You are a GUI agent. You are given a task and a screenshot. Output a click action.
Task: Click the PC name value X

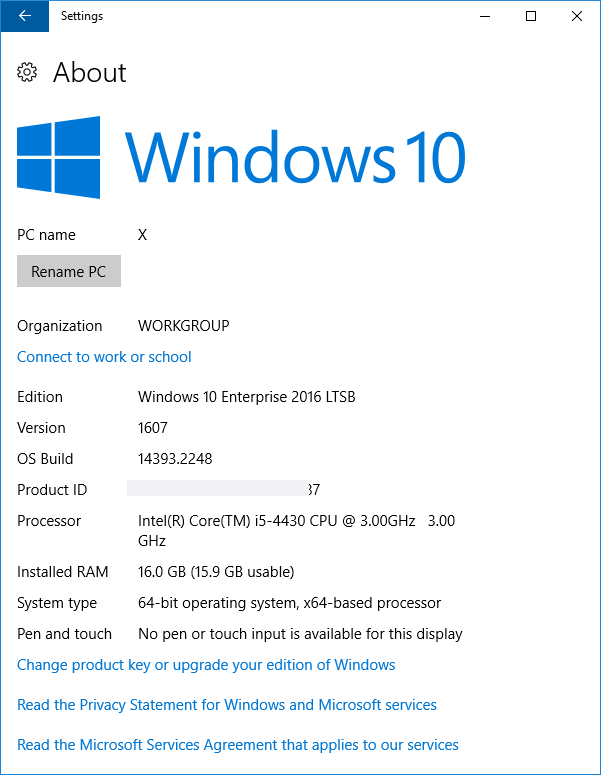[142, 235]
